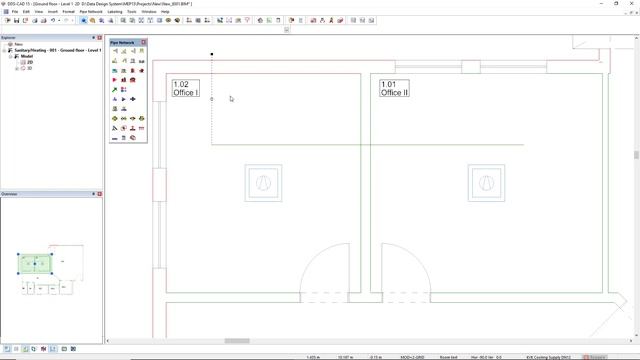
Task: Open the Pipe Network menu
Action: click(x=91, y=12)
